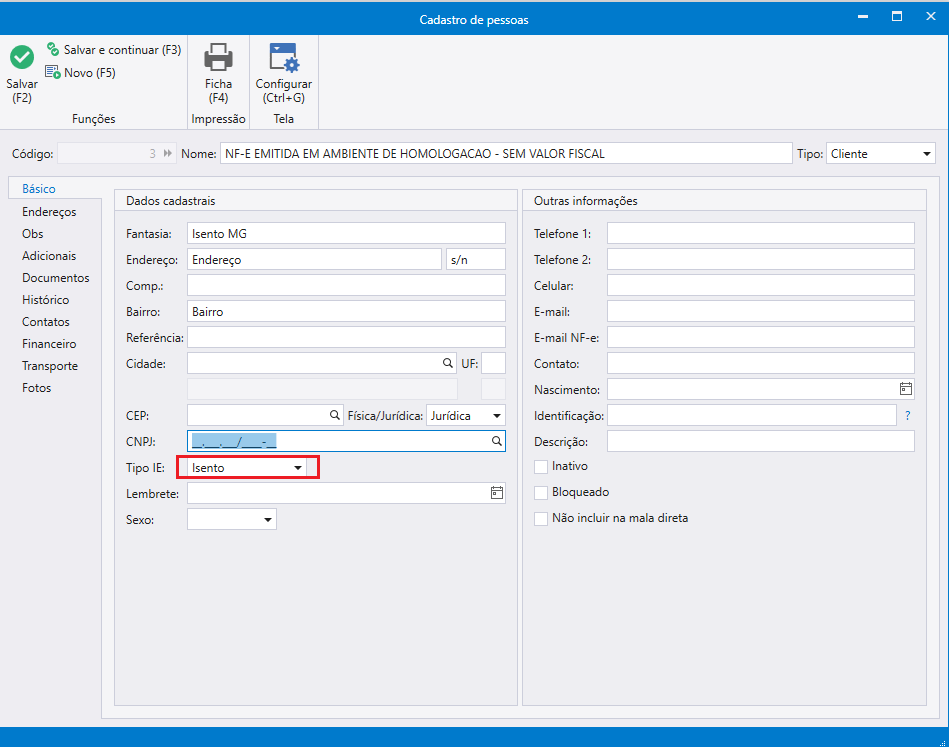Click the Referência input field
This screenshot has height=747, width=949.
point(346,338)
